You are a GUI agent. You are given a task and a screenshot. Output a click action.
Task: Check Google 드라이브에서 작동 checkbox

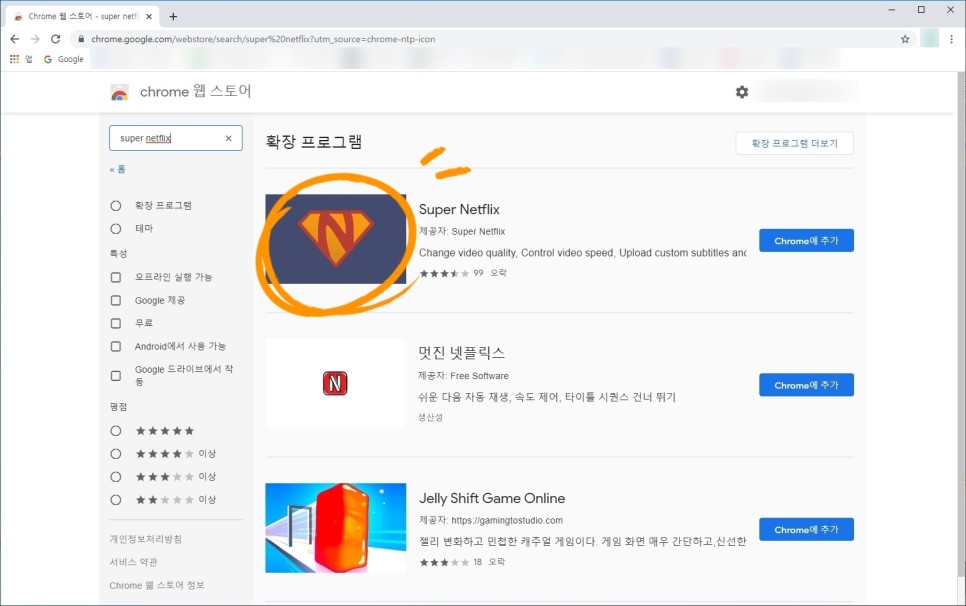point(116,376)
